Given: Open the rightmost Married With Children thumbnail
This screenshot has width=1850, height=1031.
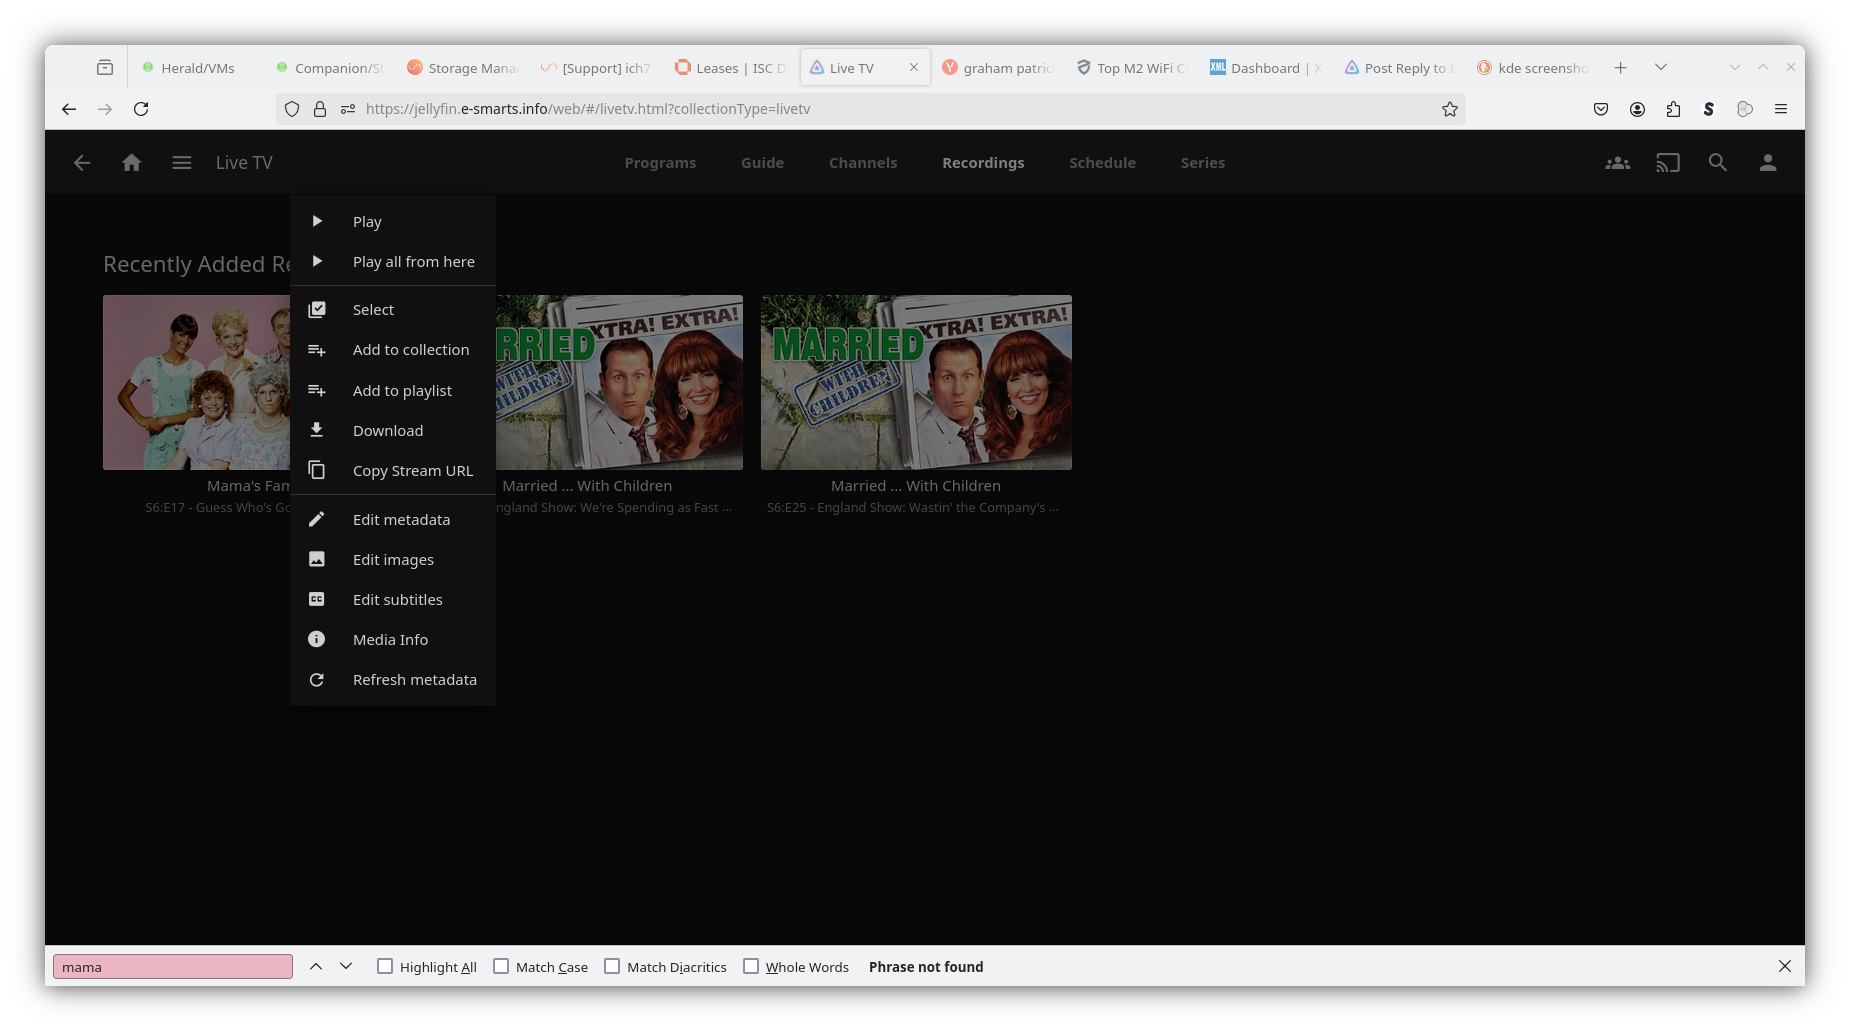Looking at the screenshot, I should [x=915, y=382].
